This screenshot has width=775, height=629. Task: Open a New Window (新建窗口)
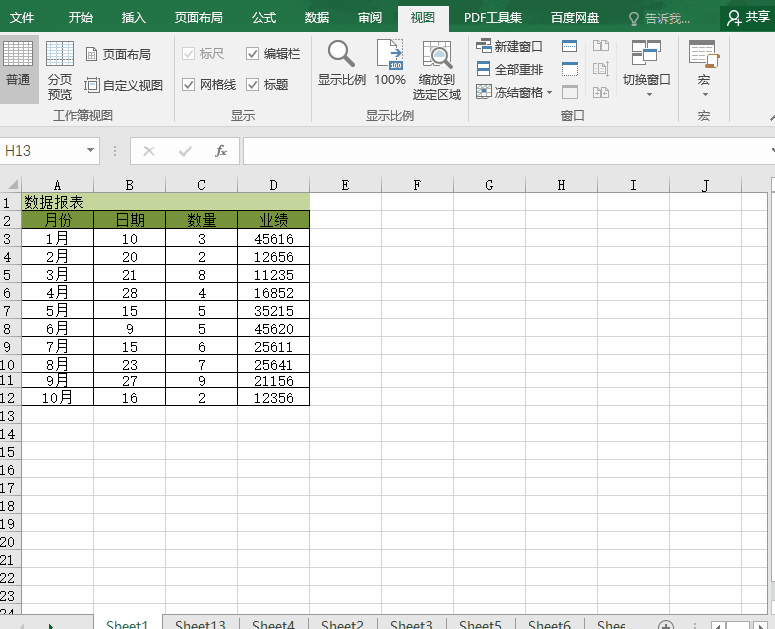(x=509, y=46)
